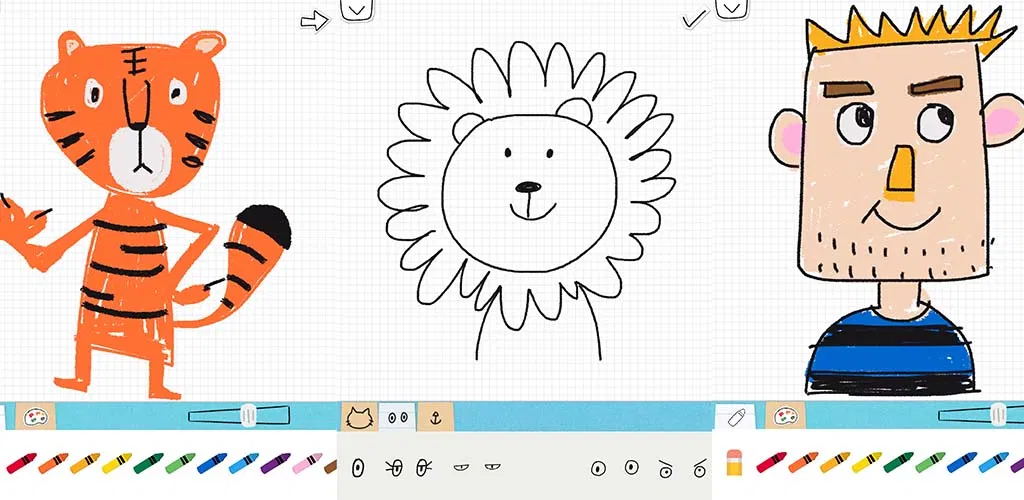Adjust brush size slider handle in the tiger panel
Screen dimensions: 1024x500
[x=248, y=415]
